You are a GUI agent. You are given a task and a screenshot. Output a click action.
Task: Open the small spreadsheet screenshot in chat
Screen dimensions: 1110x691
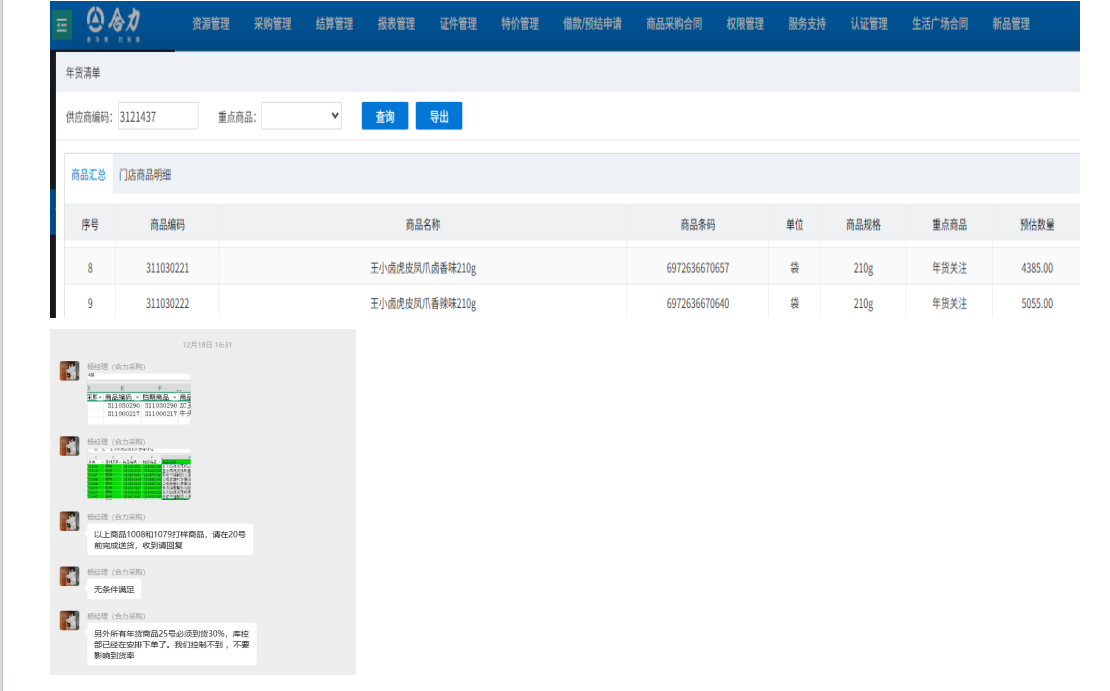[138, 401]
